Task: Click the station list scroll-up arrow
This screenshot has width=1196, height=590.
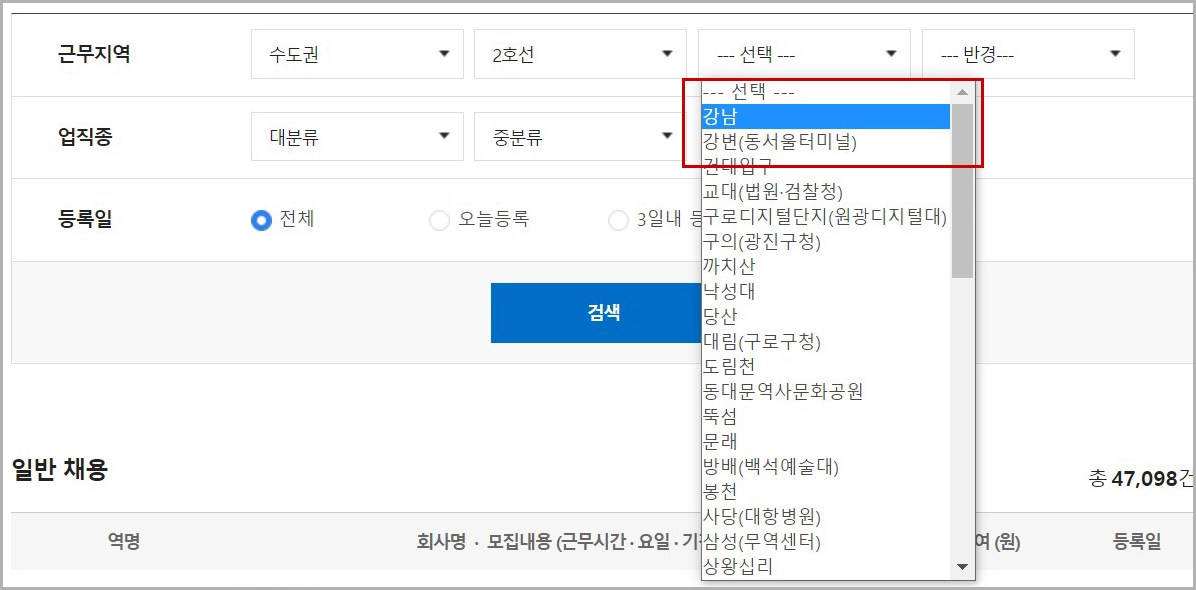Action: point(962,92)
